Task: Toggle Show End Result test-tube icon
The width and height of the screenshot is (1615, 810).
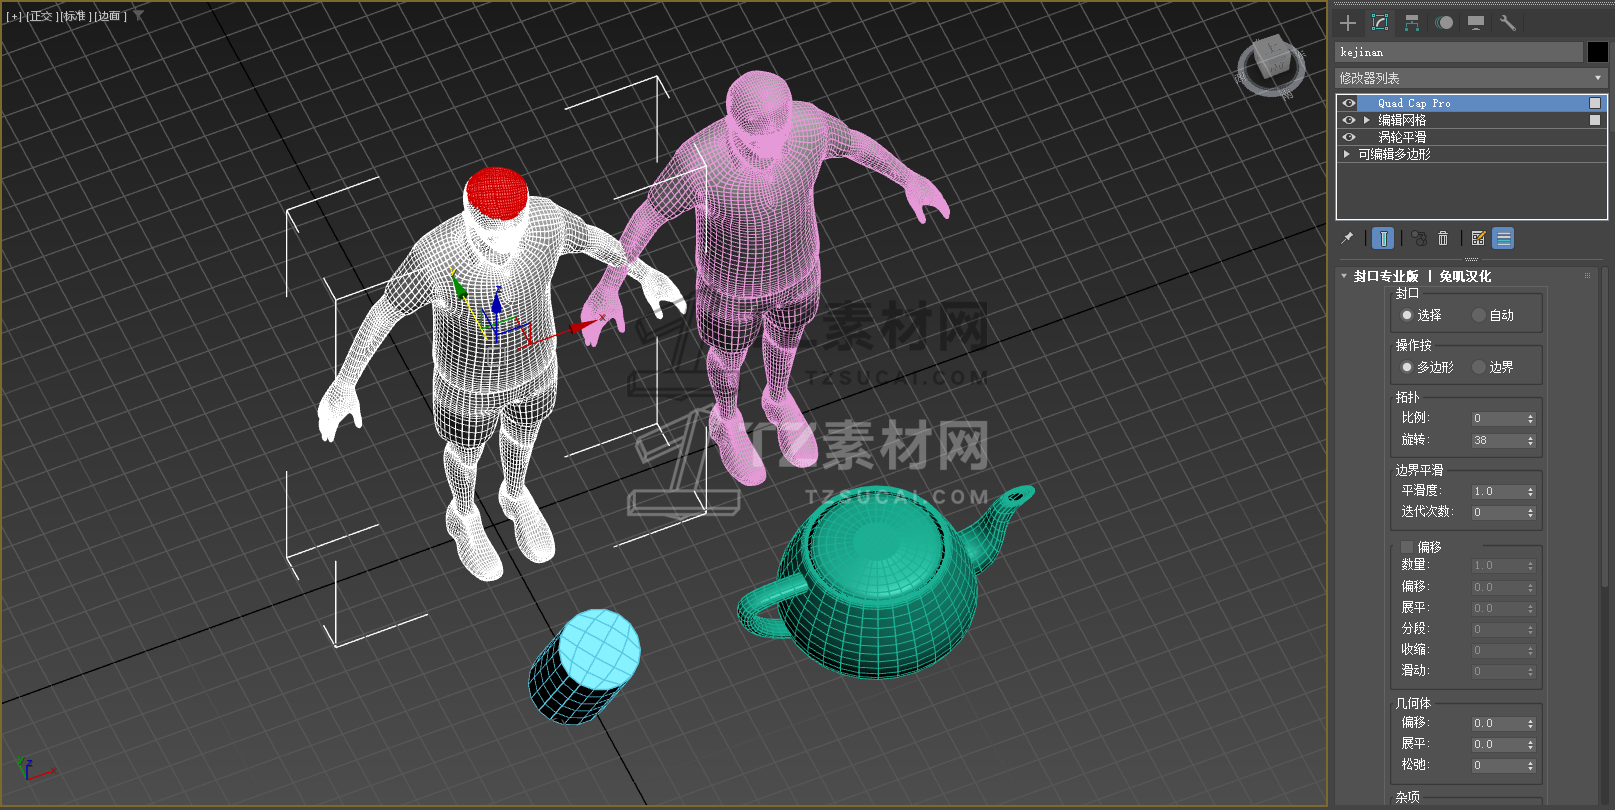Action: click(1383, 238)
